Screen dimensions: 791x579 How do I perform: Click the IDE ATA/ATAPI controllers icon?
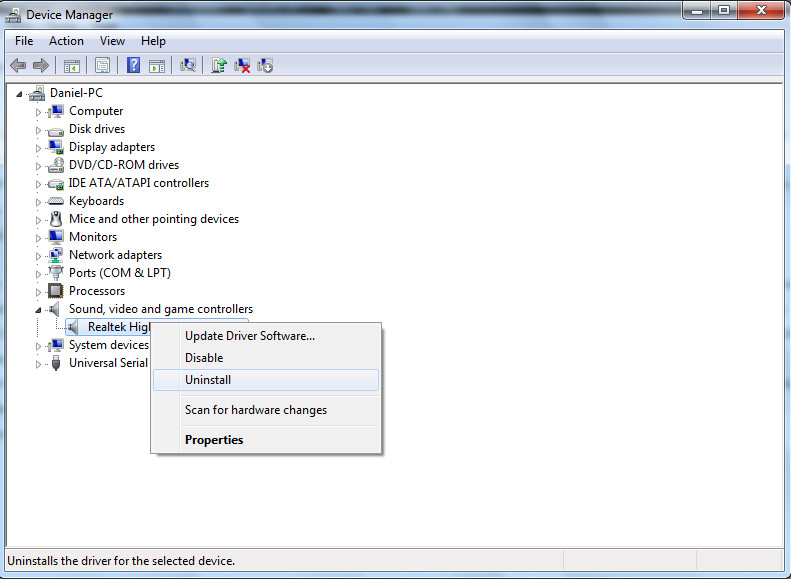pyautogui.click(x=56, y=183)
